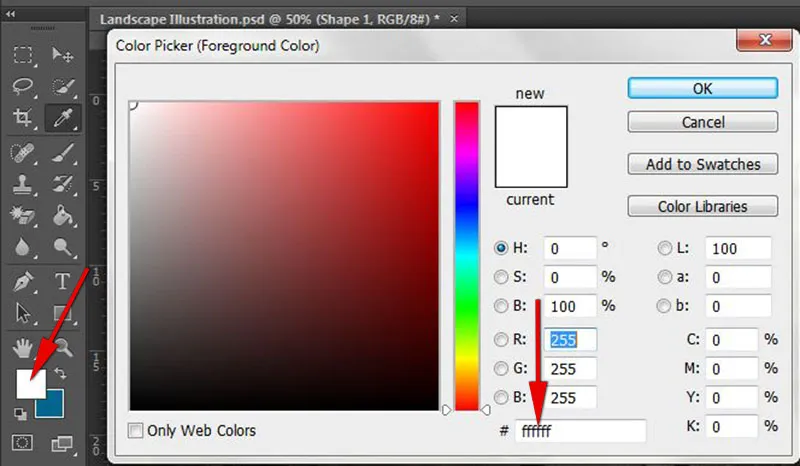Close the Color Picker dialog
Screen dimensions: 800x466
[x=764, y=40]
